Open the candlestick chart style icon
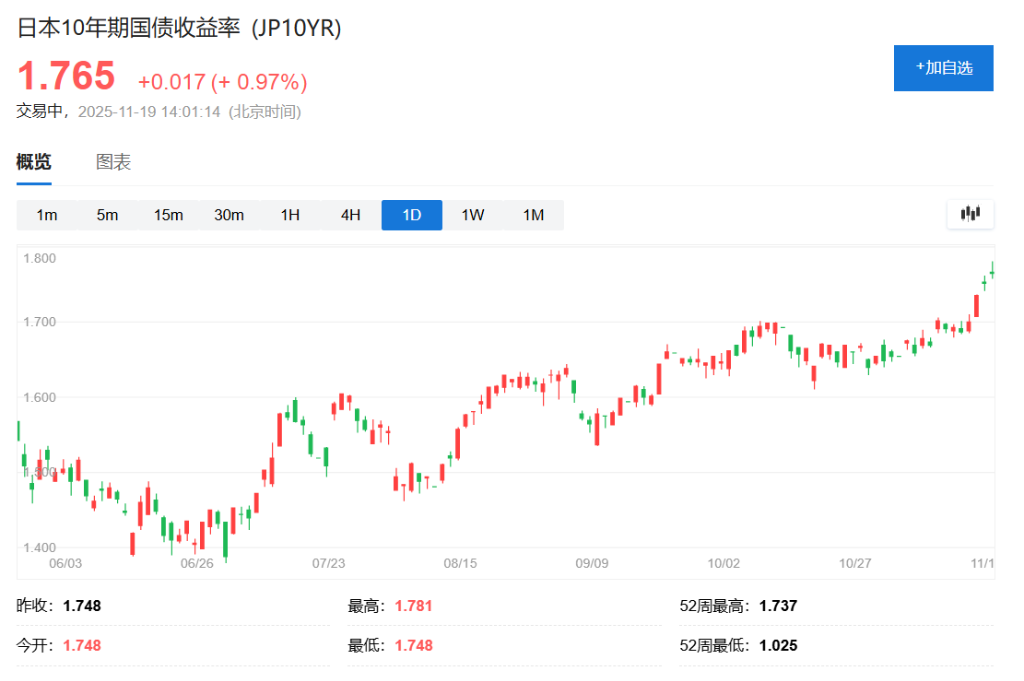This screenshot has width=1024, height=681. (x=968, y=214)
